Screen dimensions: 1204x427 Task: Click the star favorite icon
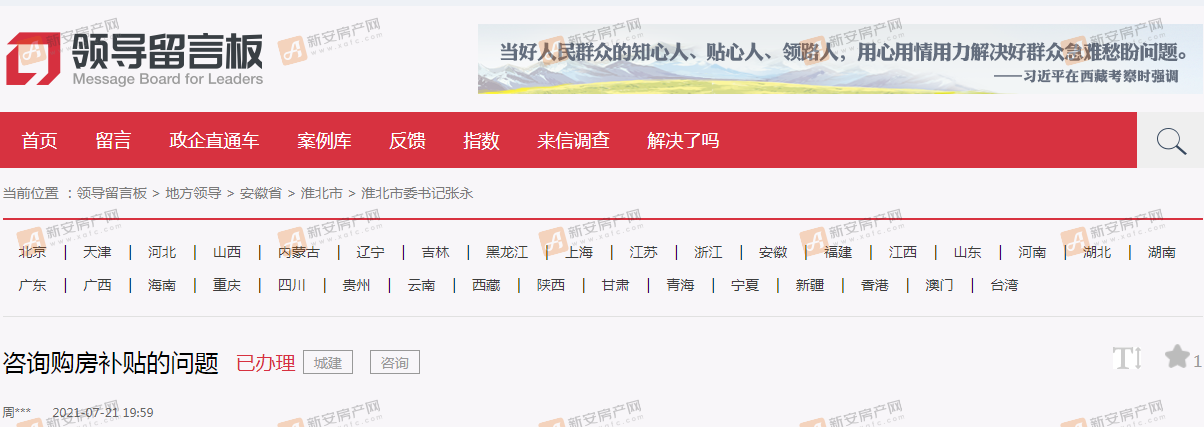[1177, 357]
